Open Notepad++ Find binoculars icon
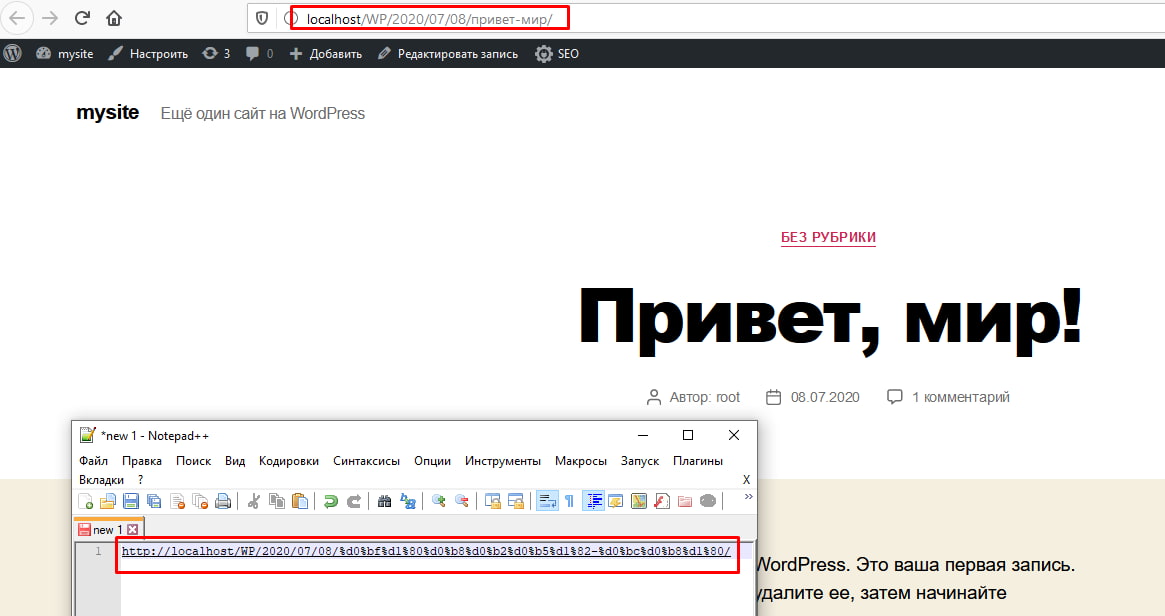The width and height of the screenshot is (1165, 616). pos(384,502)
